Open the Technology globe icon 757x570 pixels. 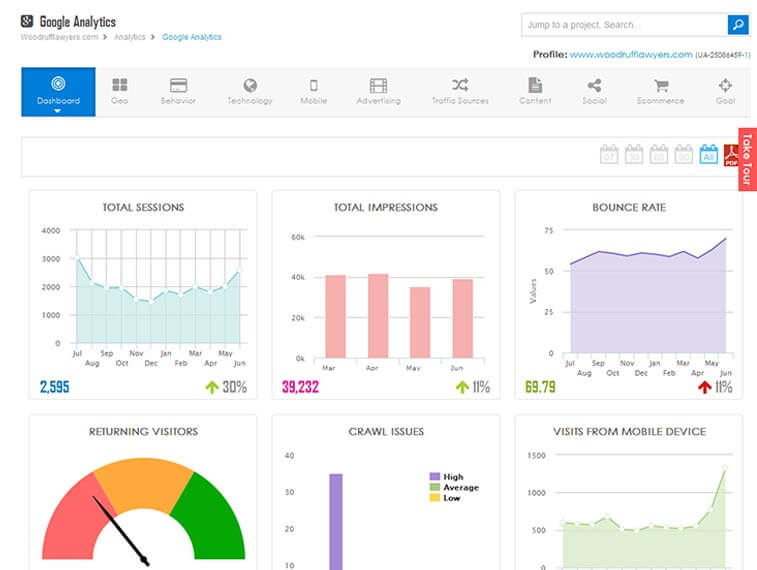click(250, 86)
